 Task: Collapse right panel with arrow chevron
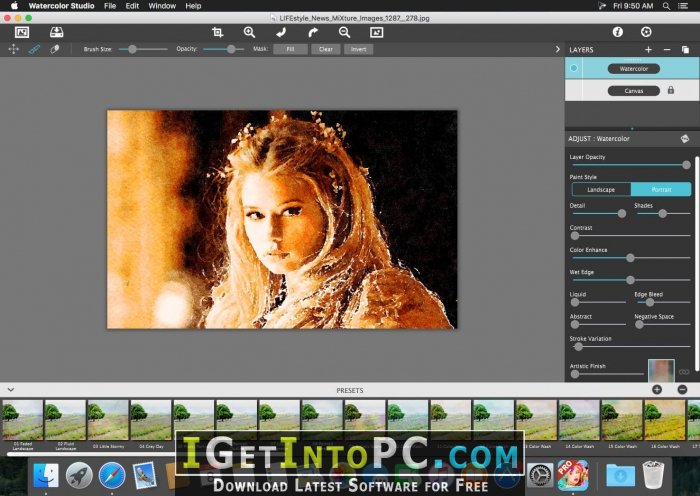tap(557, 49)
